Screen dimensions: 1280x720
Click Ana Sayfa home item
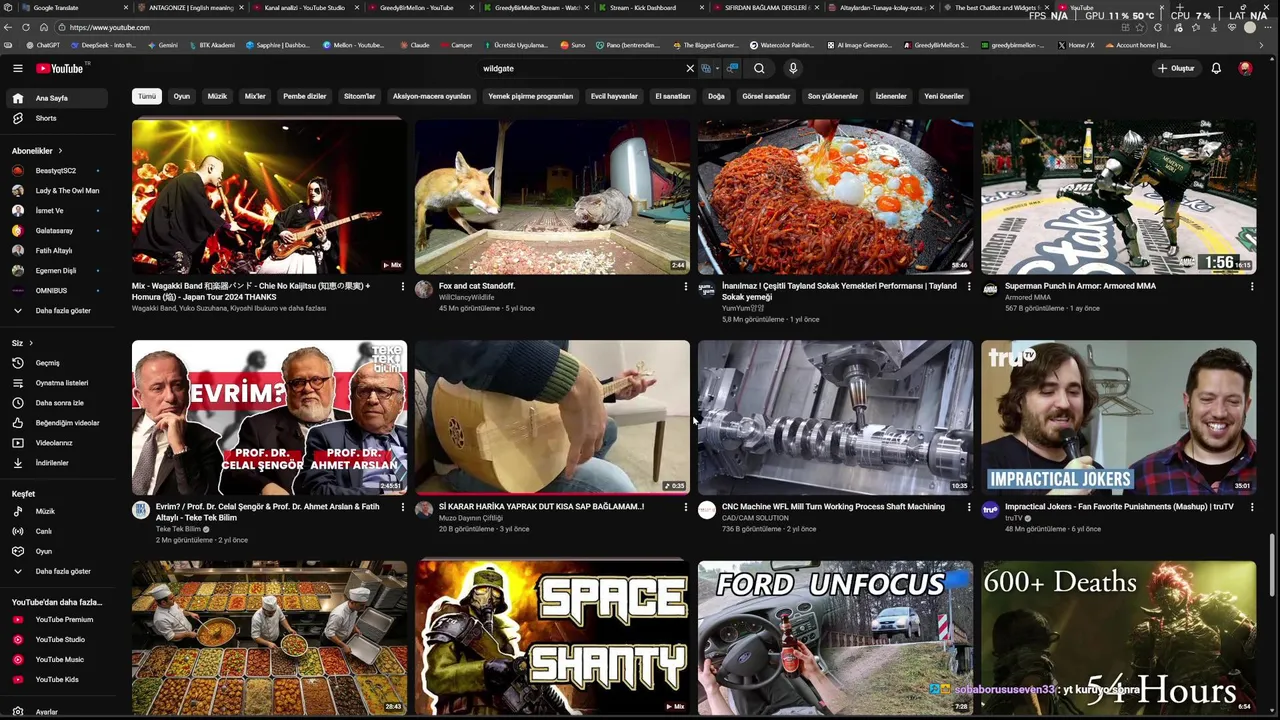(58, 98)
